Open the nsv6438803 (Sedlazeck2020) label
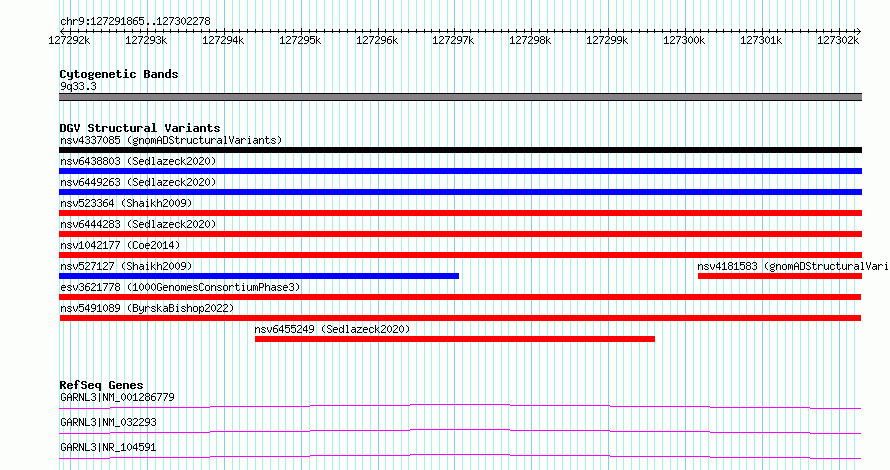 click(138, 161)
